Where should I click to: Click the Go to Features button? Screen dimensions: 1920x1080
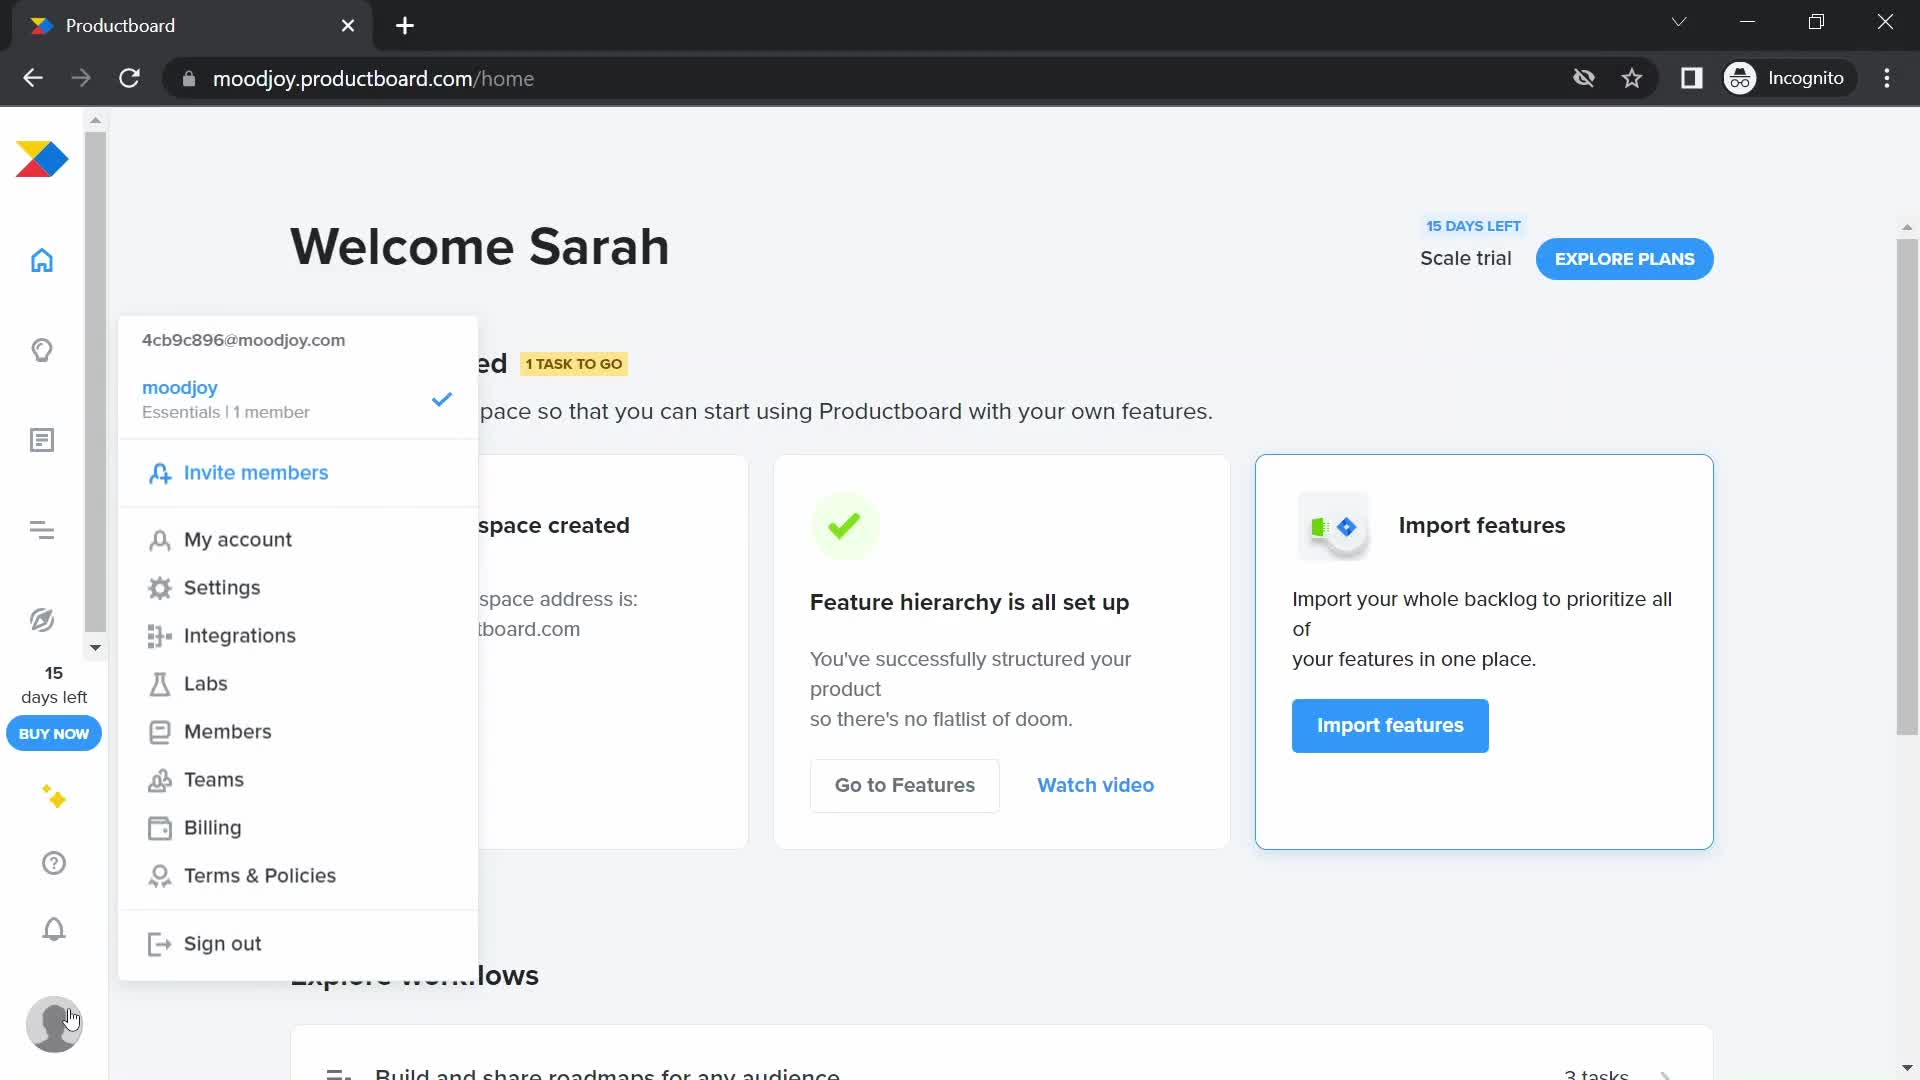904,786
